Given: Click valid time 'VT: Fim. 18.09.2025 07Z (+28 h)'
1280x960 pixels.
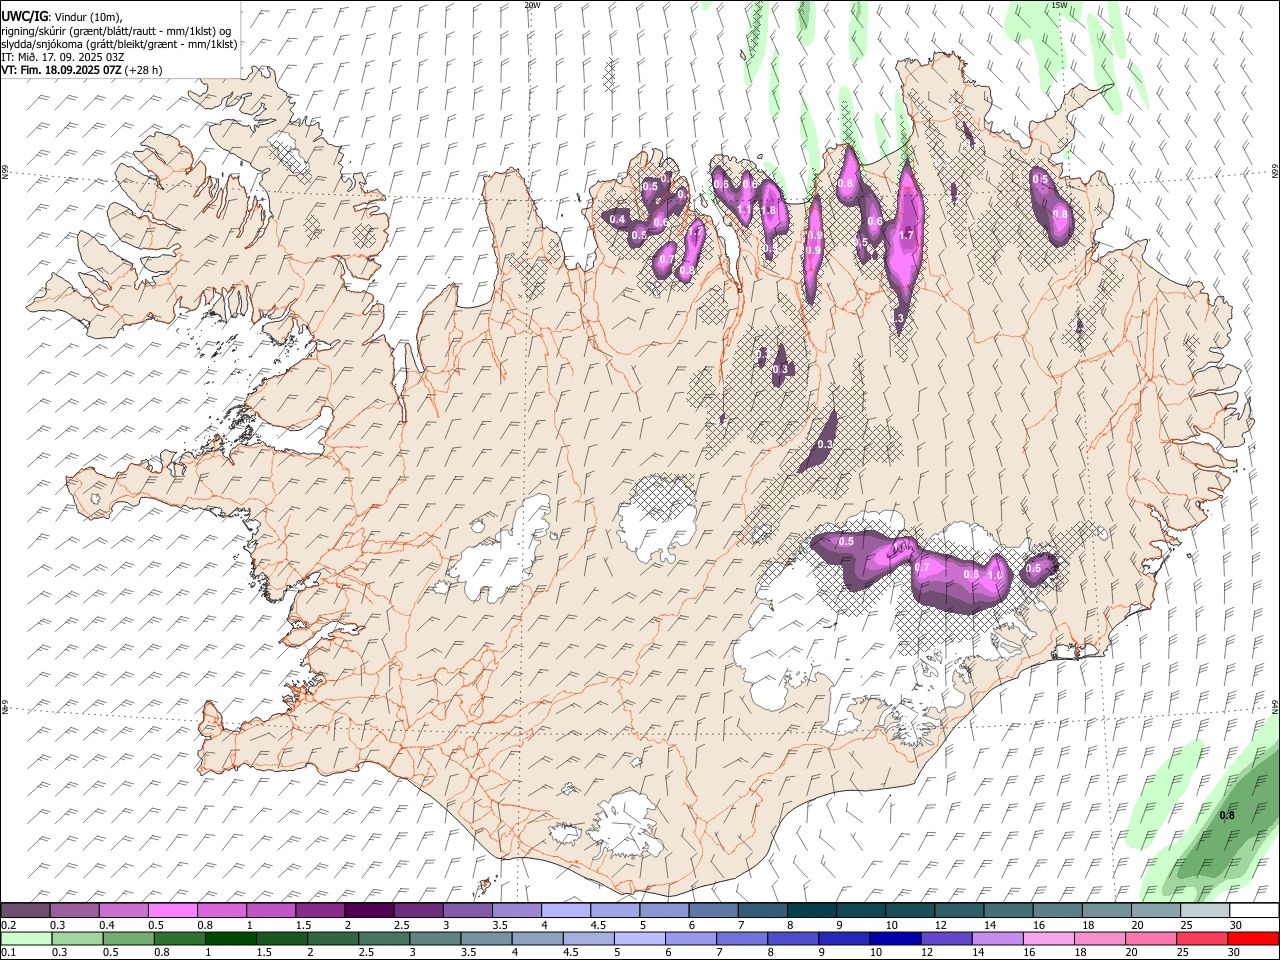Looking at the screenshot, I should coord(82,70).
